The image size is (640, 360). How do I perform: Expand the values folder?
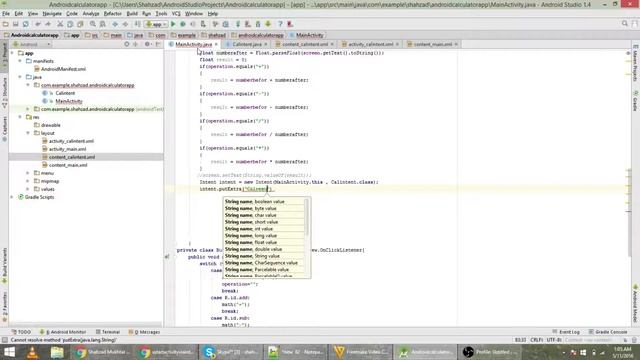(x=28, y=189)
